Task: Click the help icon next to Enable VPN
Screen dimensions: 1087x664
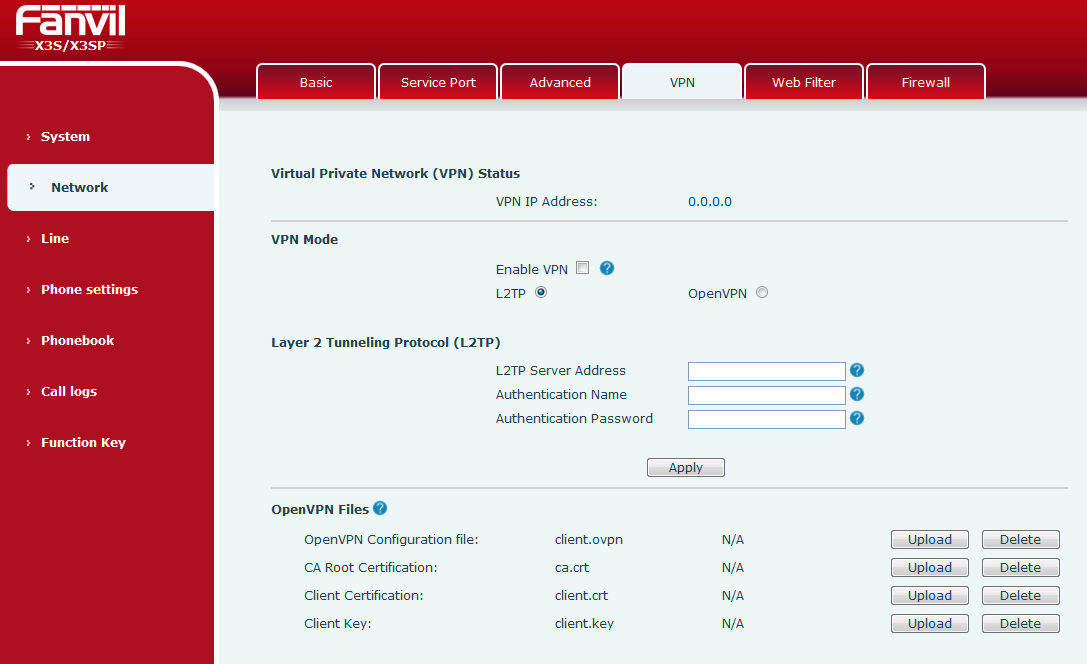Action: [x=607, y=268]
